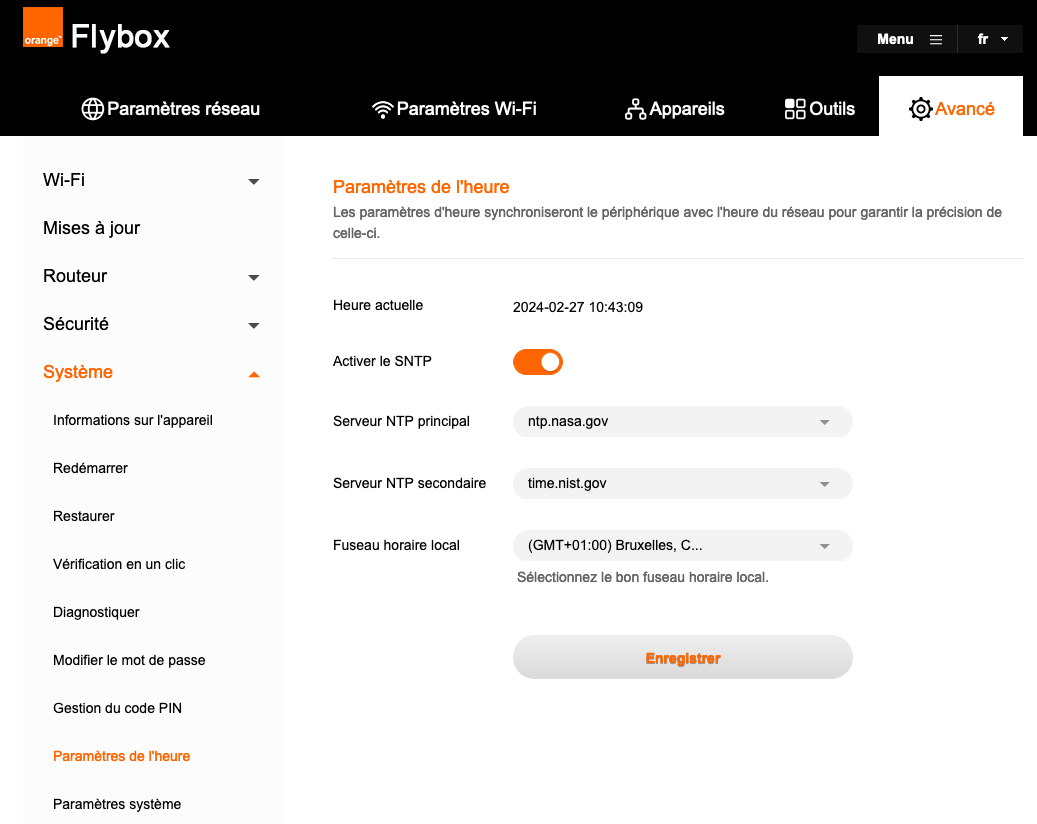
Task: Expand the Routeur sidebar section arrow
Action: click(x=253, y=277)
